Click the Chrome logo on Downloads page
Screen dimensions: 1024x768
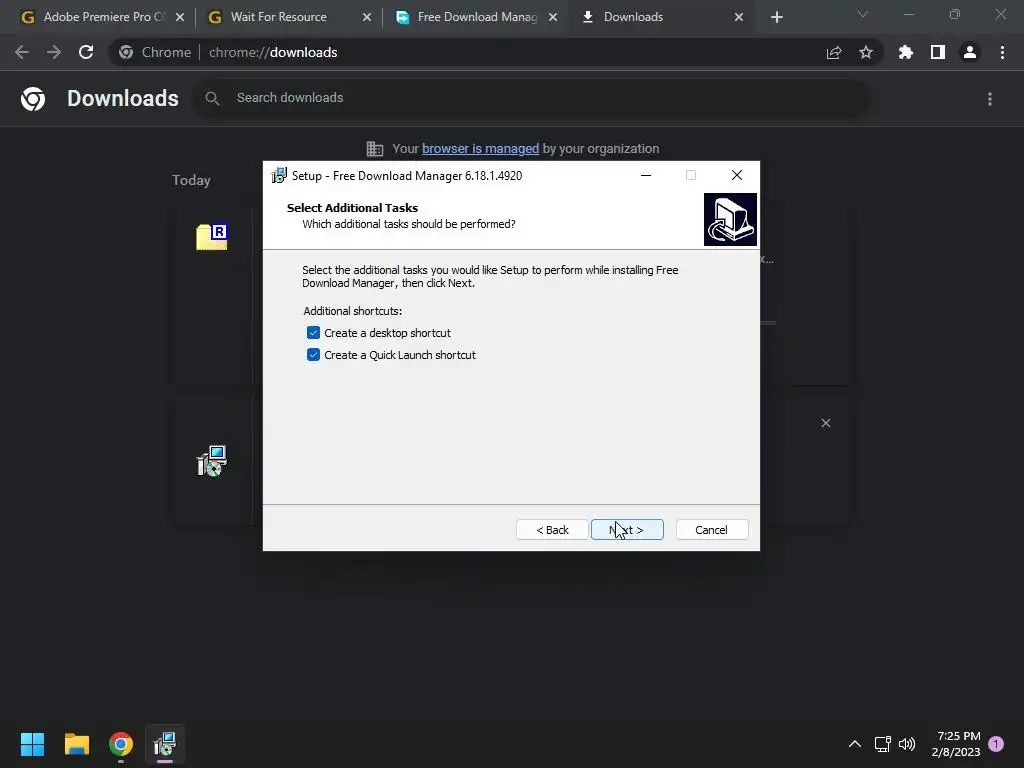pyautogui.click(x=33, y=99)
